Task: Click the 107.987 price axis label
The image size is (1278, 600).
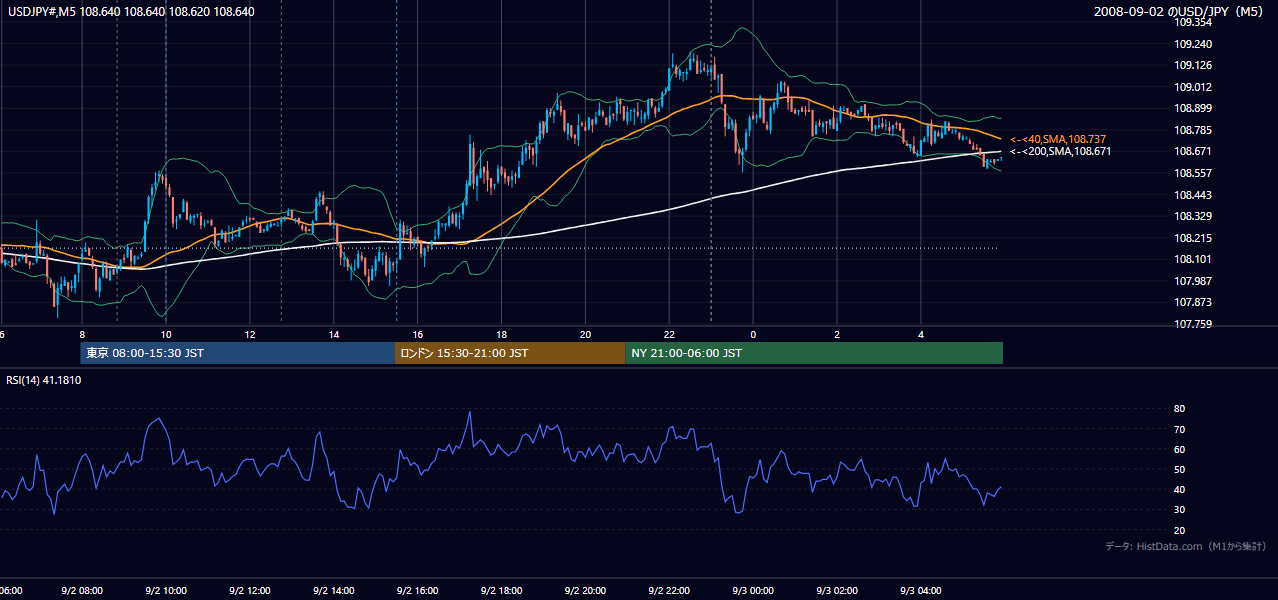Action: (x=1192, y=281)
